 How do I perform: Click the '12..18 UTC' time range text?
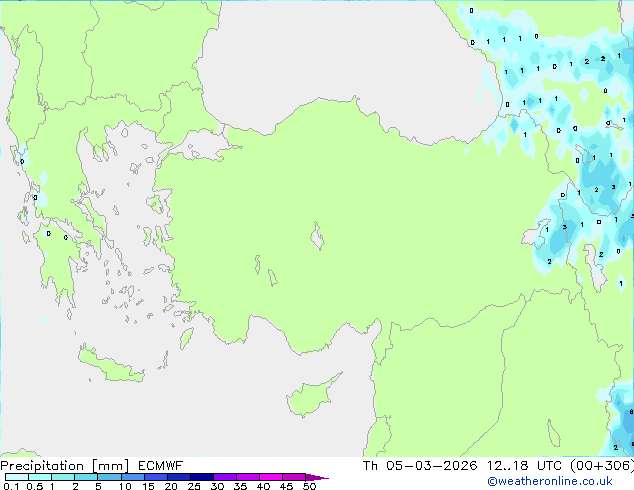pos(524,466)
